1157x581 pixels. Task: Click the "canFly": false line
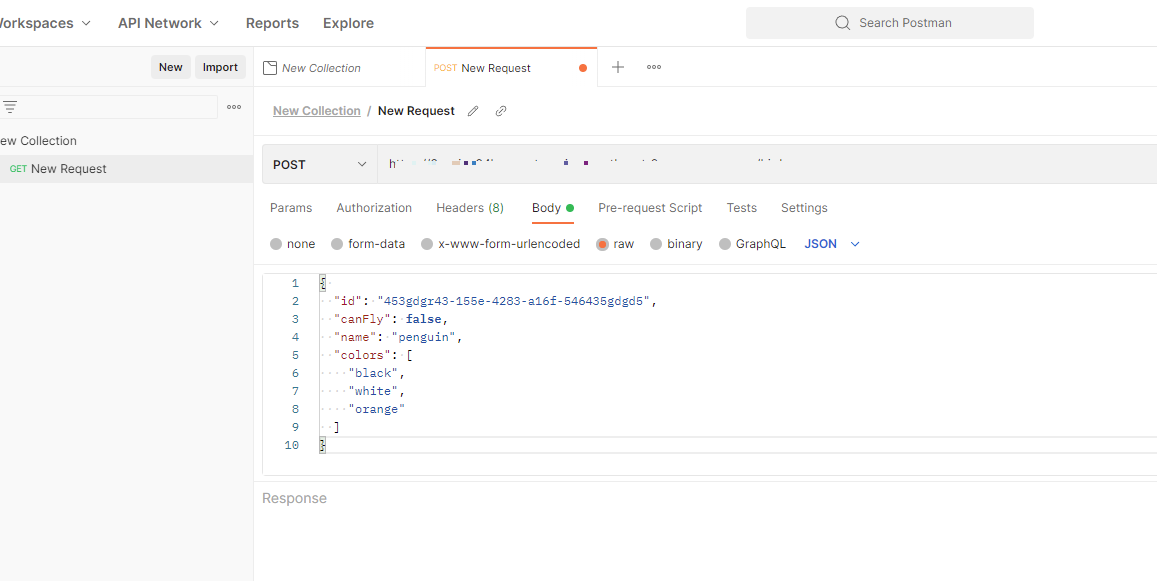(x=391, y=319)
